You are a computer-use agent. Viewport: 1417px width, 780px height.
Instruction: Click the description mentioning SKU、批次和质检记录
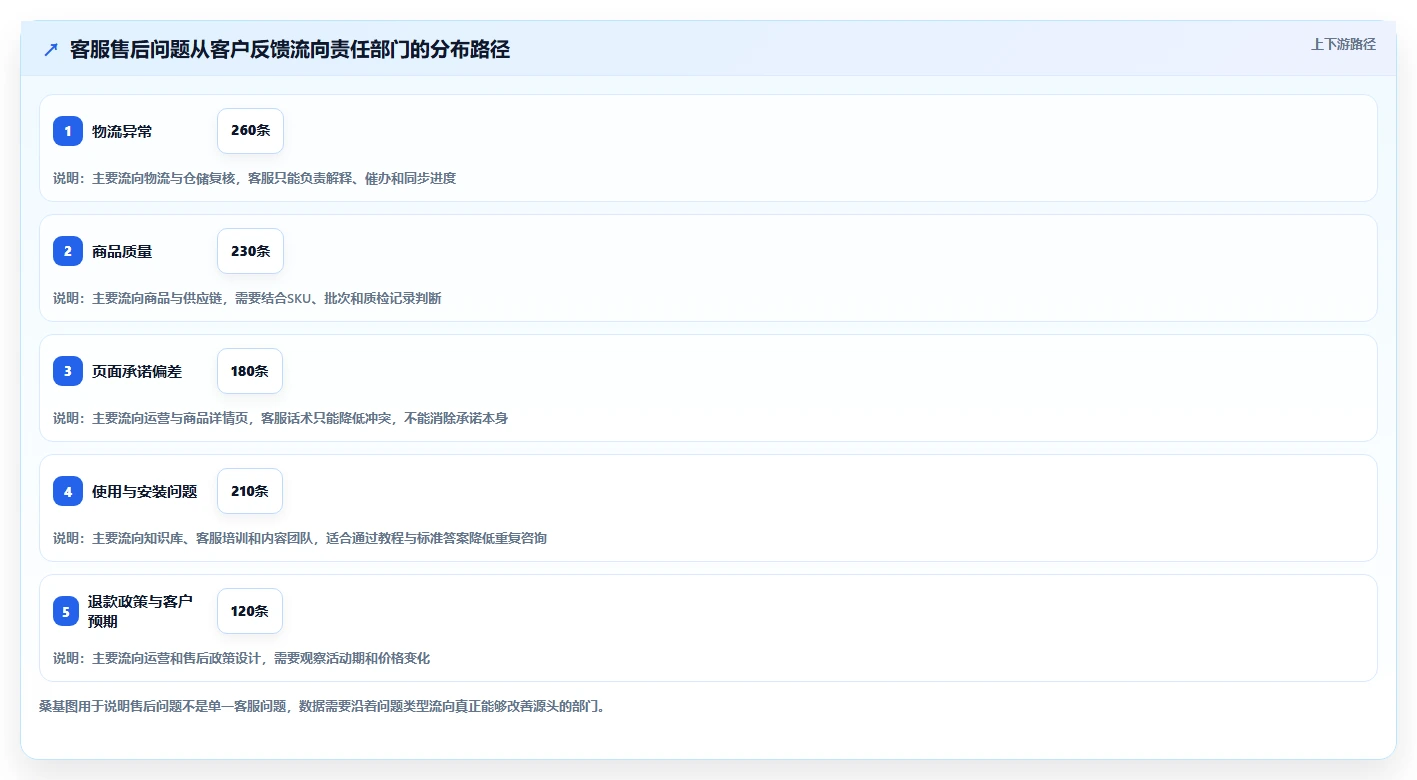click(247, 298)
